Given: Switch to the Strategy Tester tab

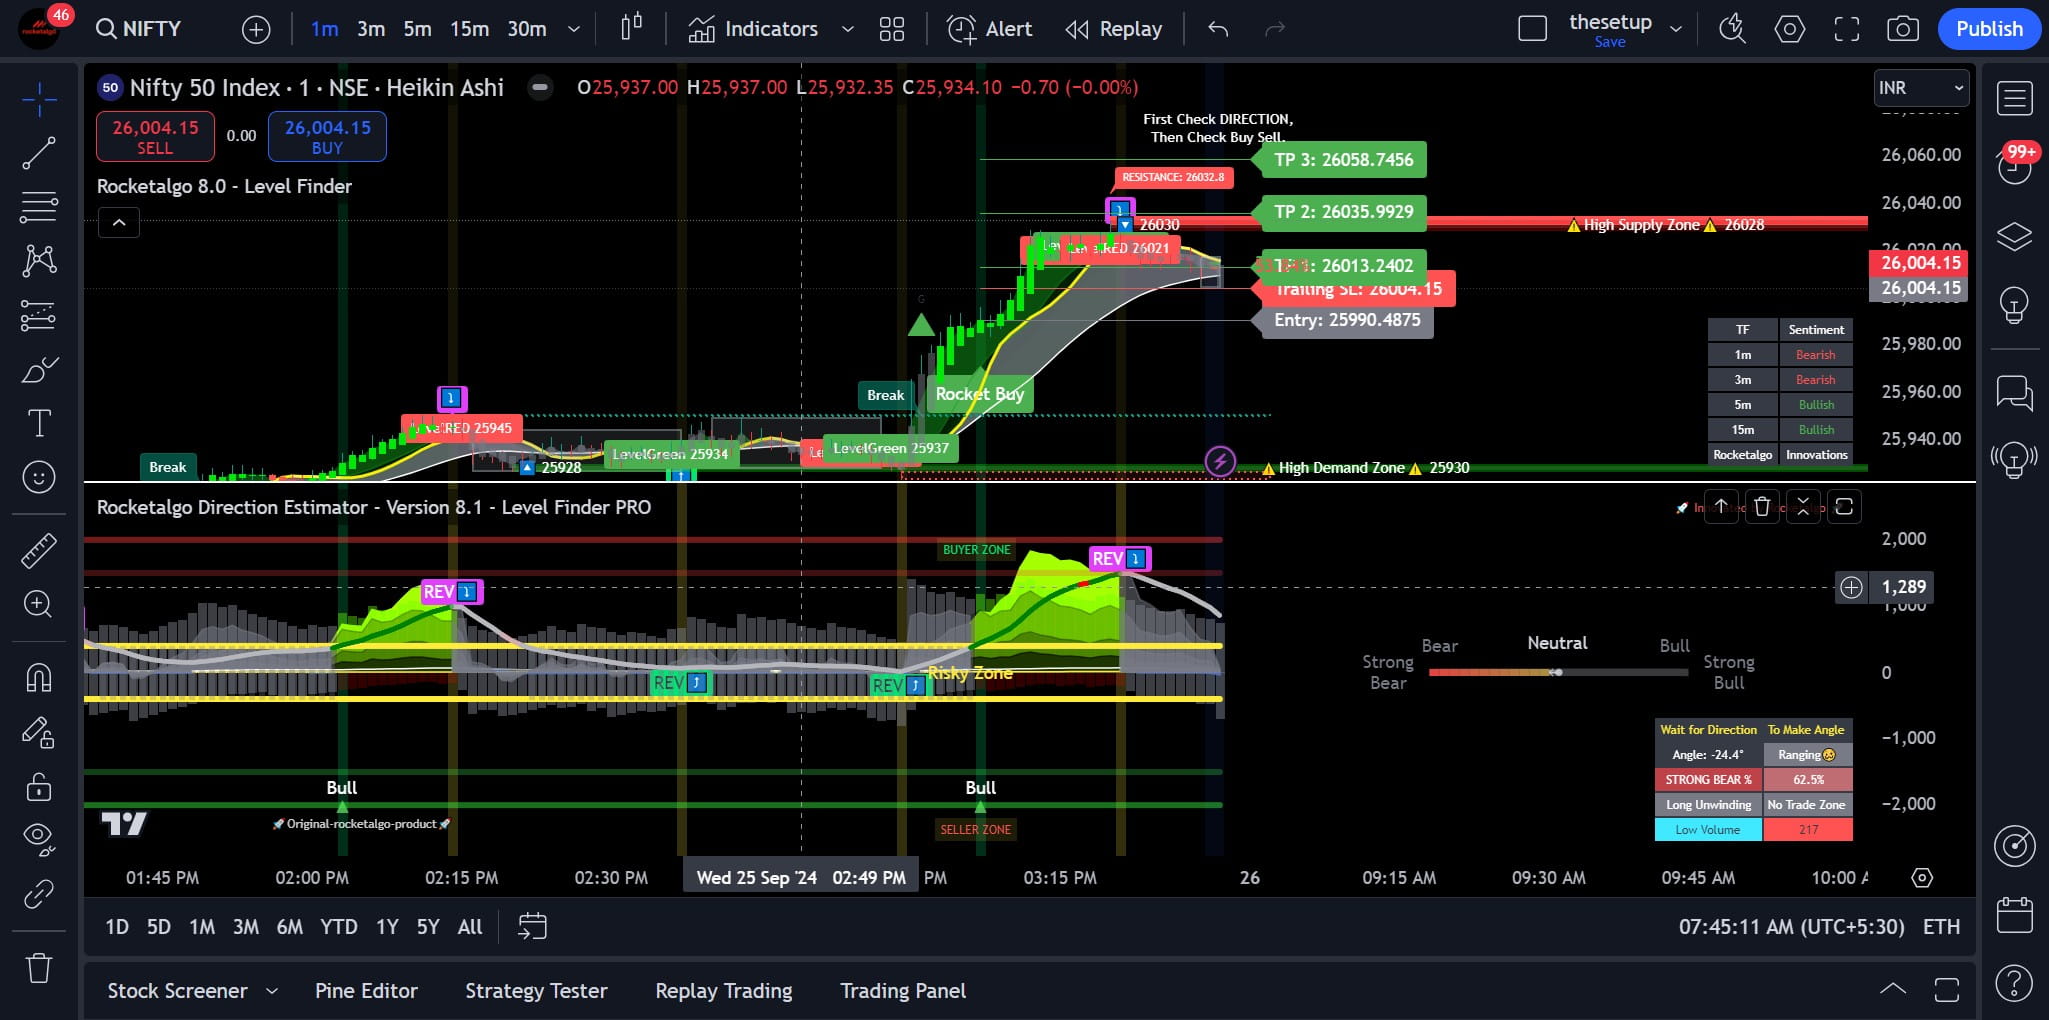Looking at the screenshot, I should (x=536, y=990).
